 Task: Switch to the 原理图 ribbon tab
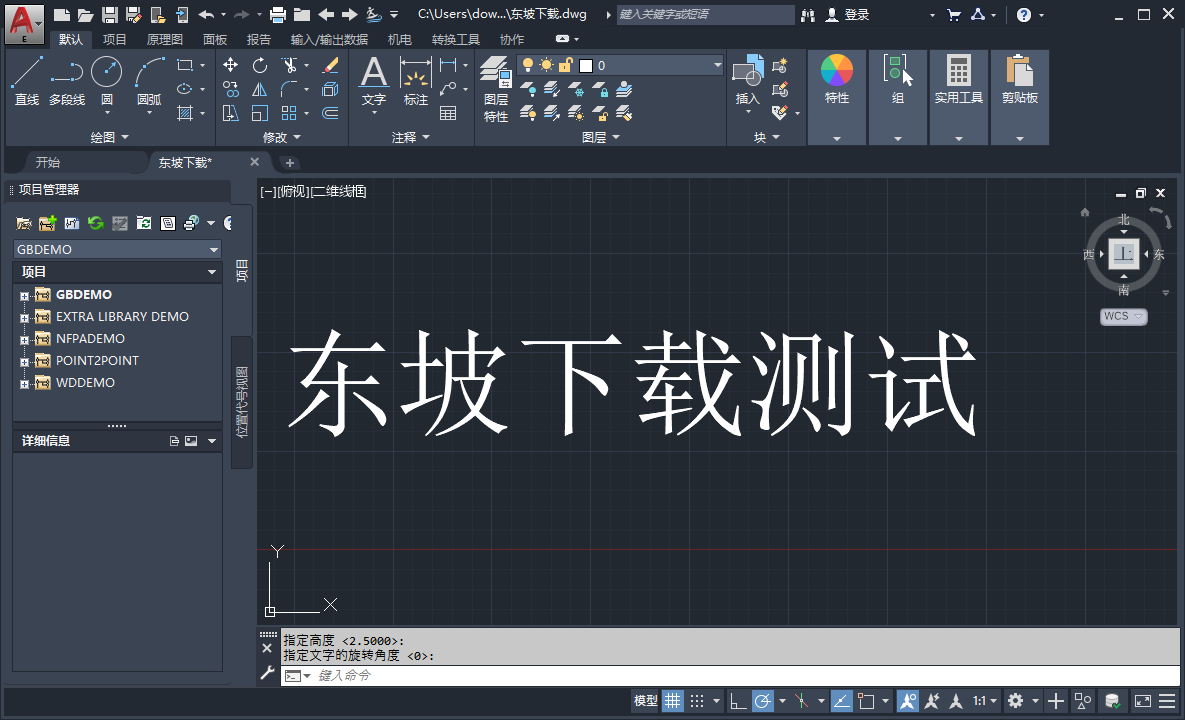[x=163, y=39]
